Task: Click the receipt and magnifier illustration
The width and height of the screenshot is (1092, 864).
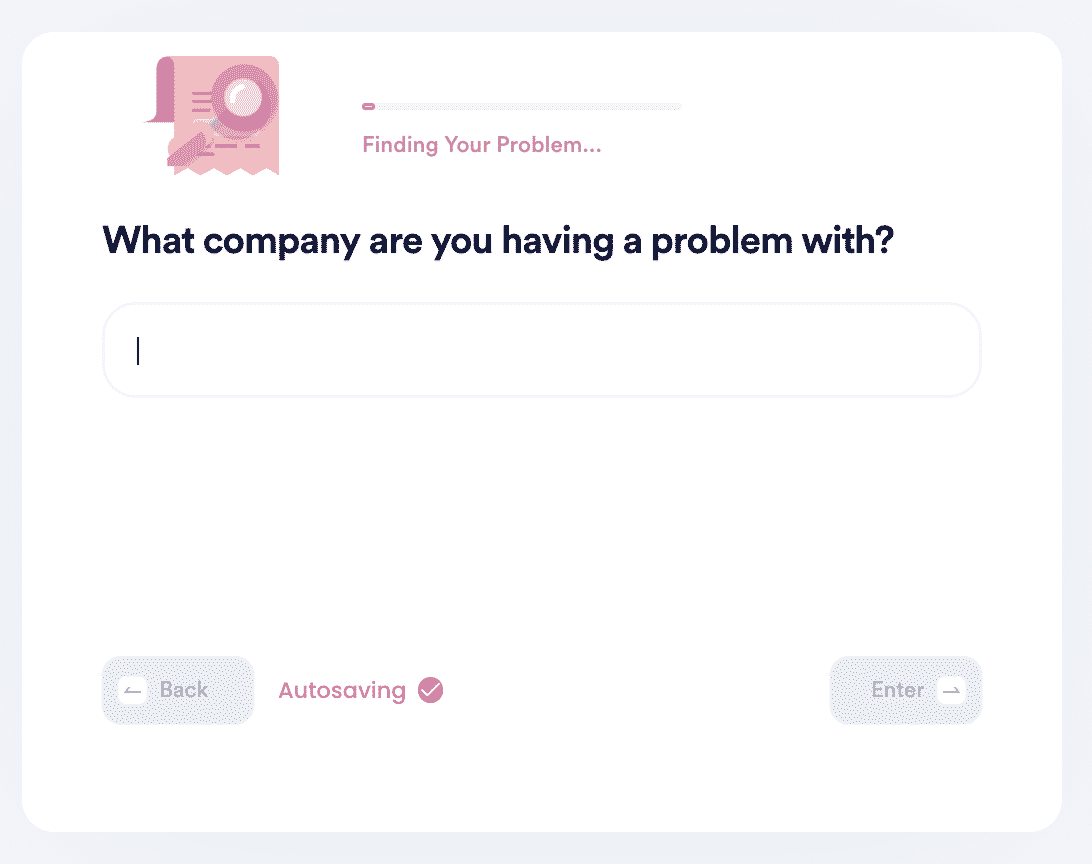Action: [212, 116]
